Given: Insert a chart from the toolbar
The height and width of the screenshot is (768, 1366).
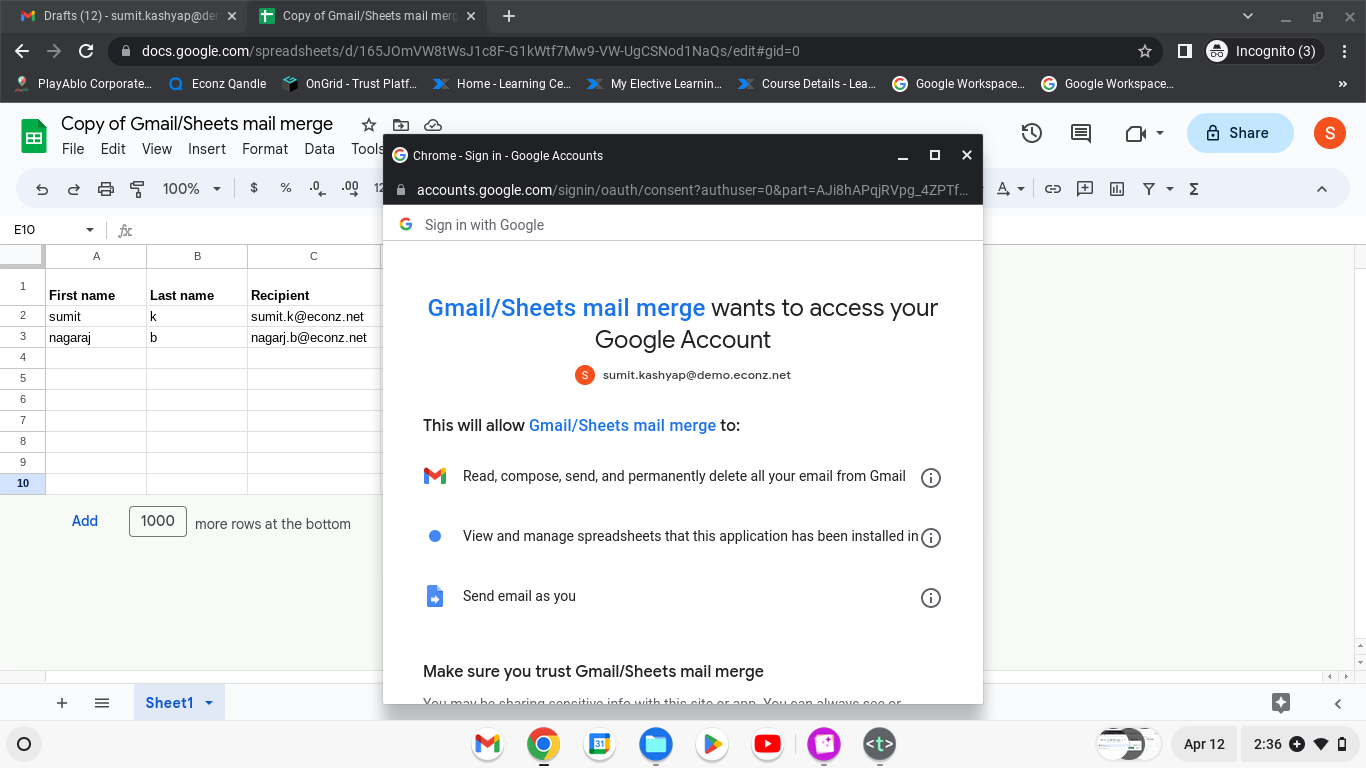Looking at the screenshot, I should coord(1117,189).
